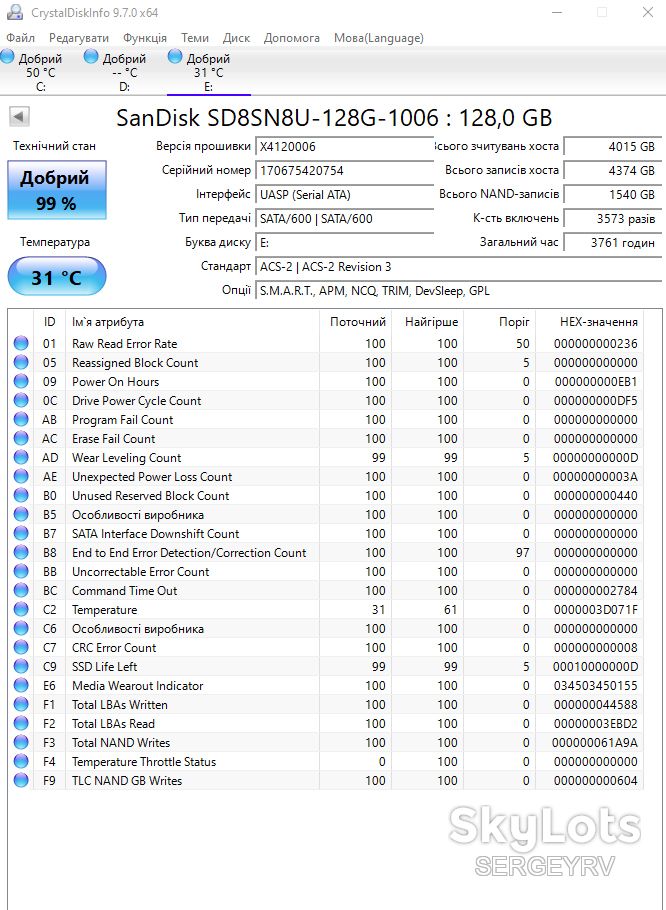Click status orb for Wear Leveling Count

click(x=21, y=457)
